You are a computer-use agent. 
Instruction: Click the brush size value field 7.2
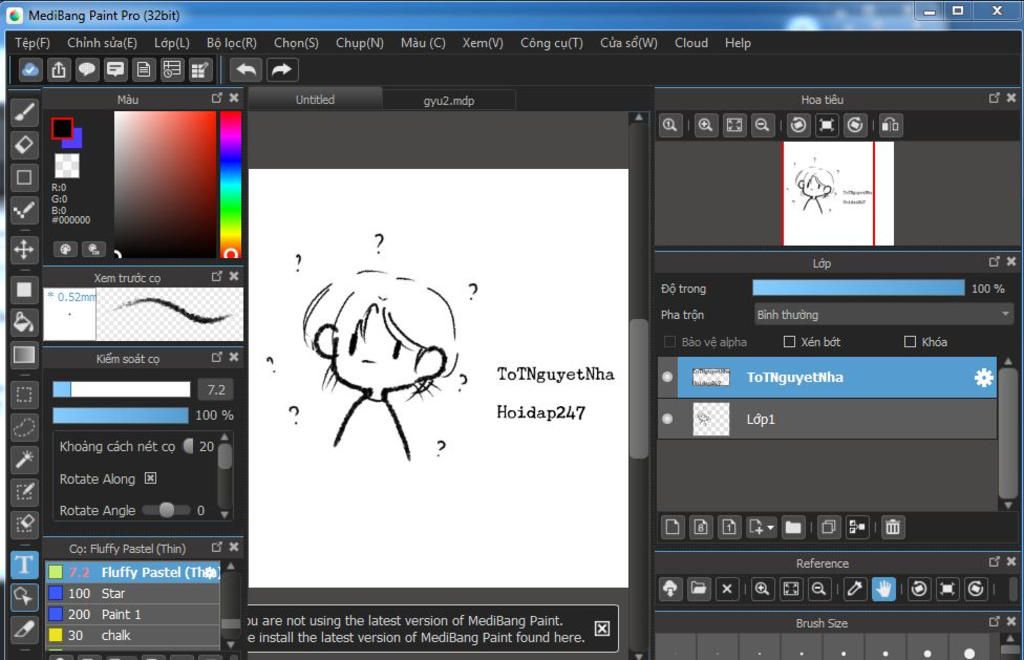click(x=216, y=390)
